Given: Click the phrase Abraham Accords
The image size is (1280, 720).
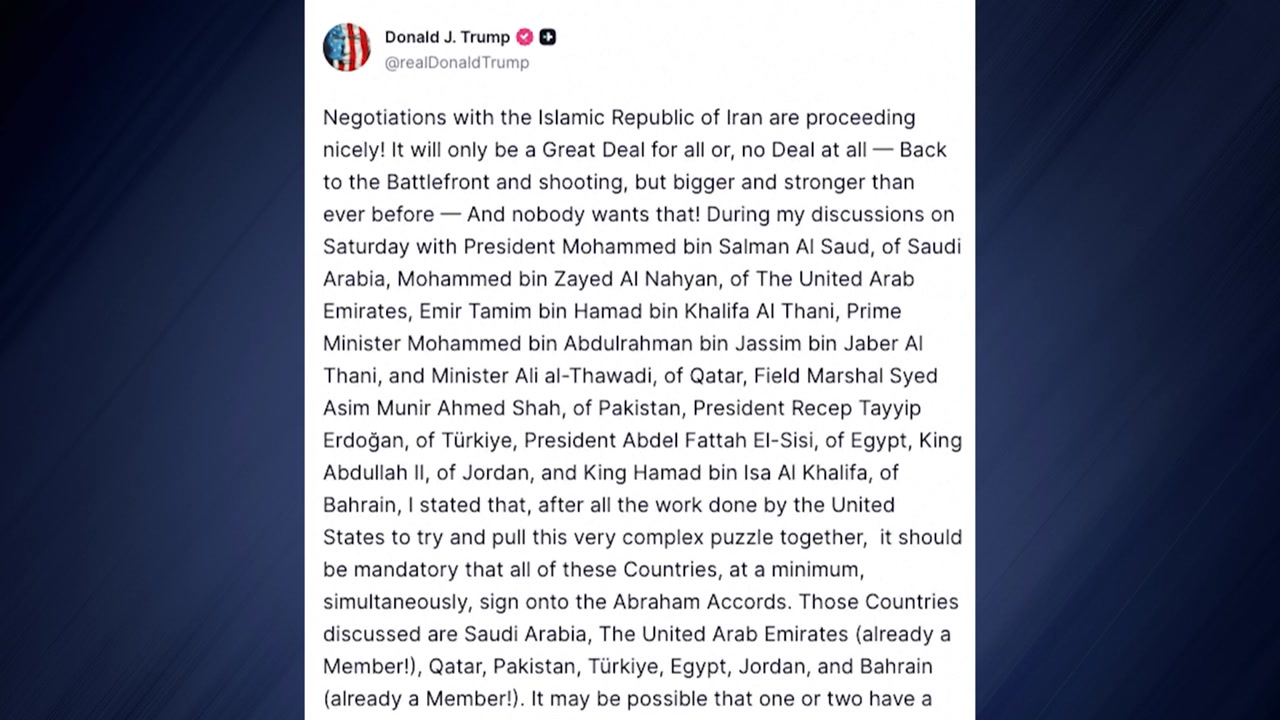Looking at the screenshot, I should click(700, 602).
